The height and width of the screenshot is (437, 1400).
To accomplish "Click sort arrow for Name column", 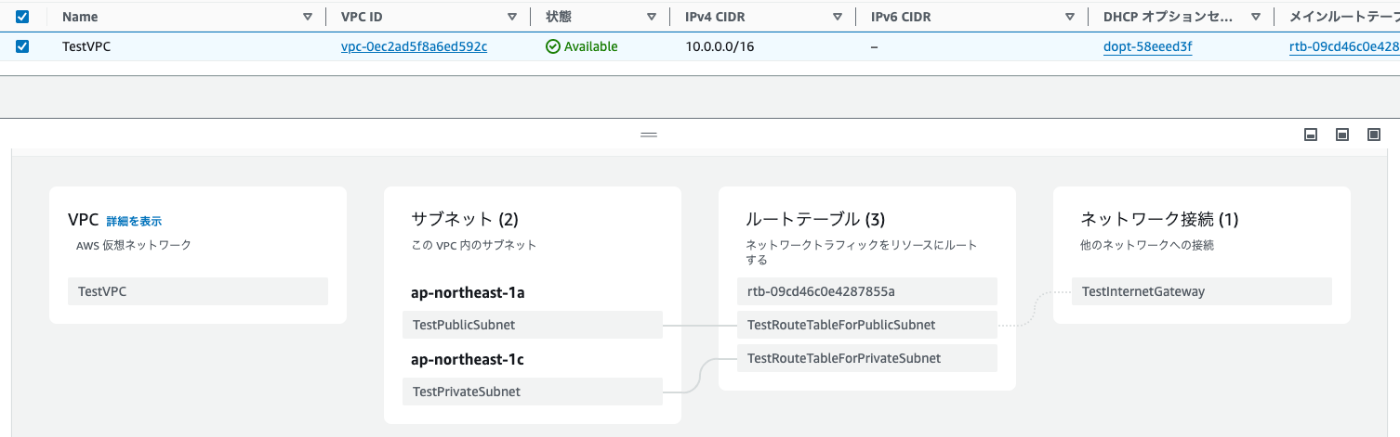I will (x=307, y=17).
